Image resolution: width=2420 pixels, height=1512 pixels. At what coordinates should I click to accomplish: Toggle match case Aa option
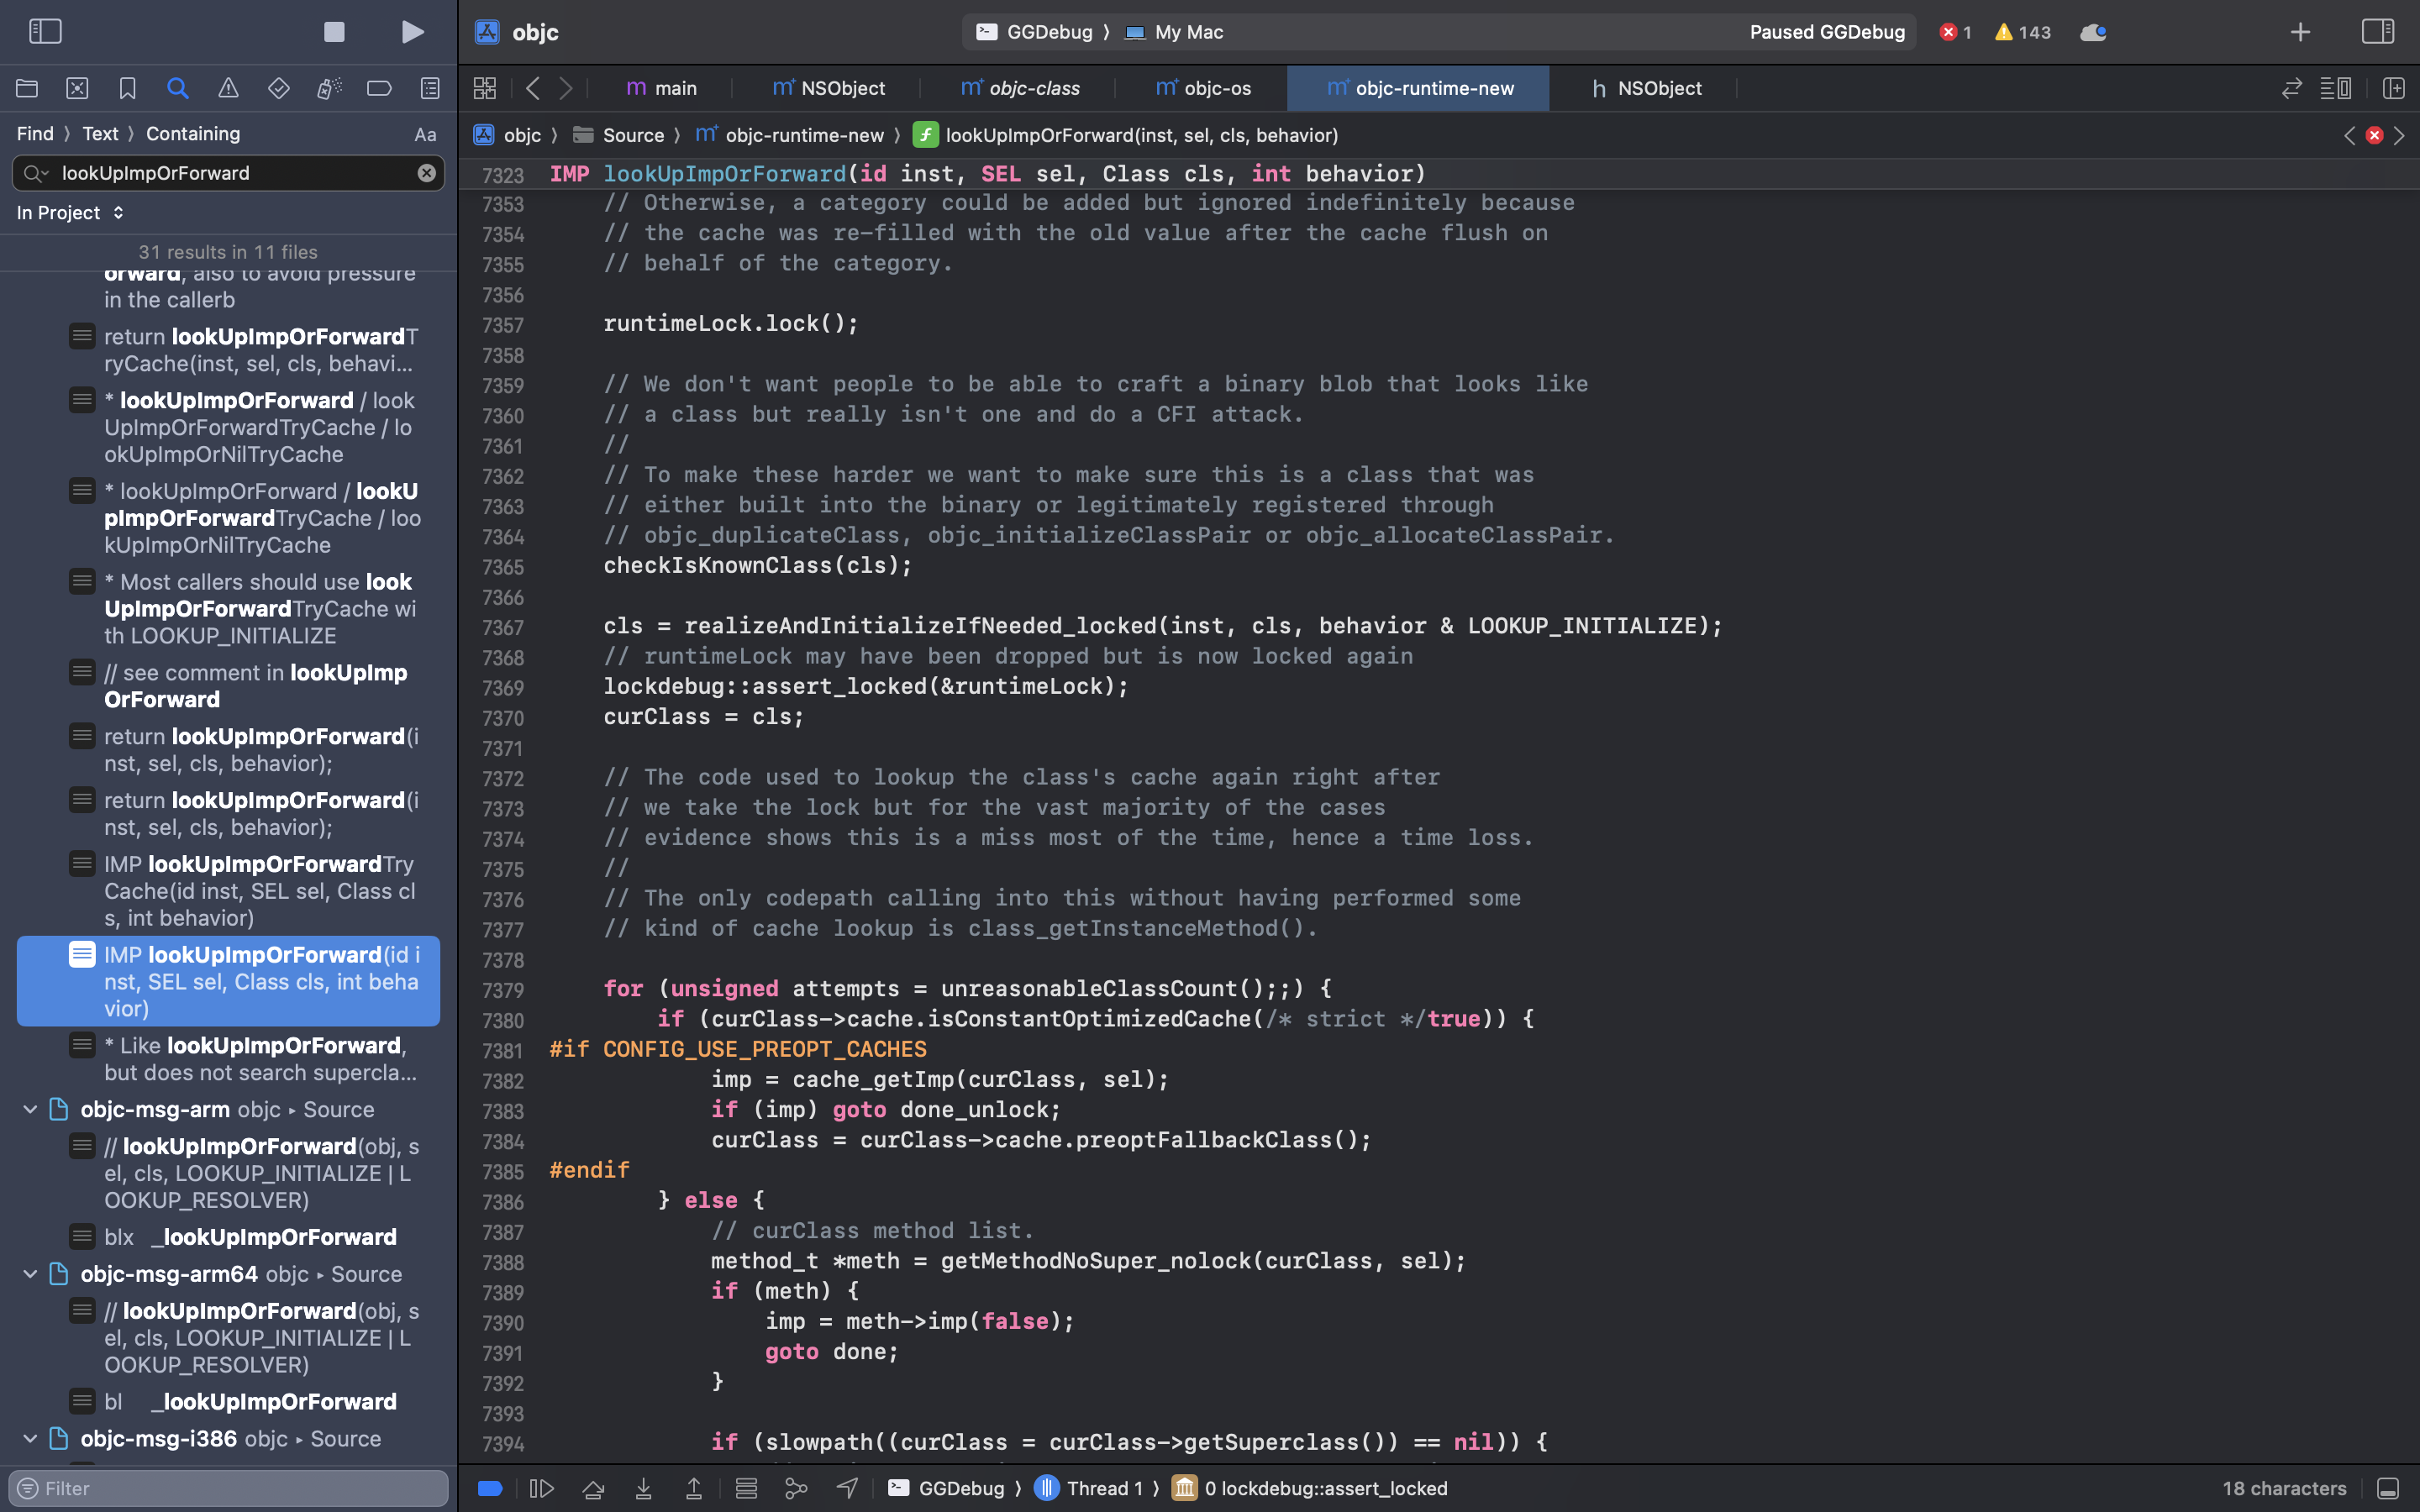click(x=425, y=134)
